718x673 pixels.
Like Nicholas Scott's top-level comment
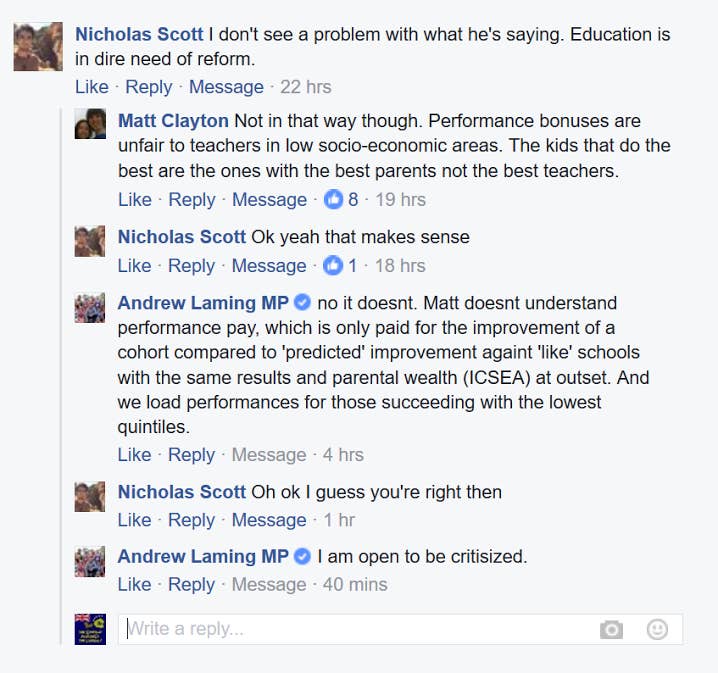(92, 87)
